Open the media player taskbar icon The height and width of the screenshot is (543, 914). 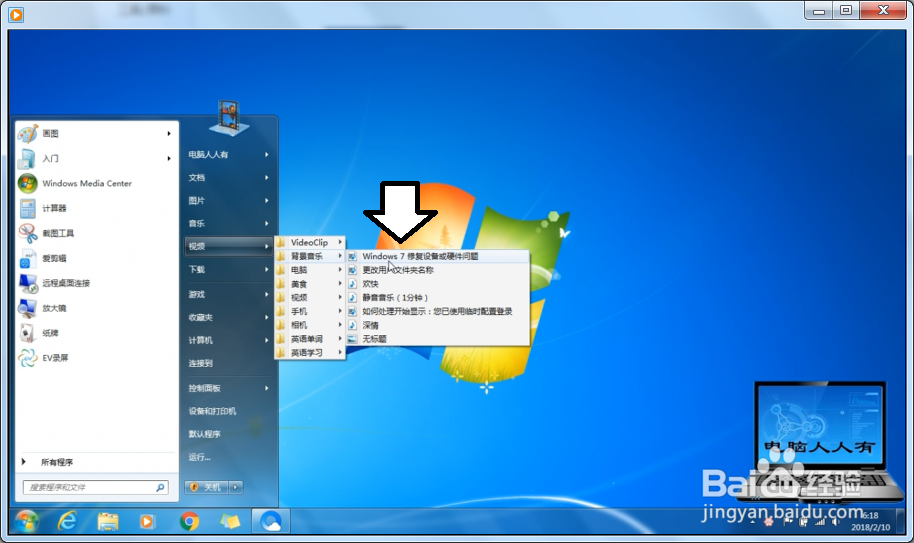147,521
